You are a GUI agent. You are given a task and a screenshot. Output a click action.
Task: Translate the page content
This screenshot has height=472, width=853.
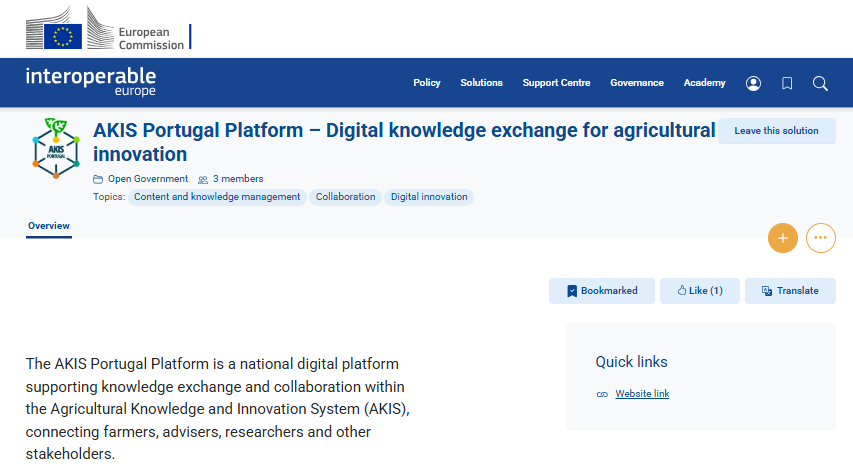790,291
